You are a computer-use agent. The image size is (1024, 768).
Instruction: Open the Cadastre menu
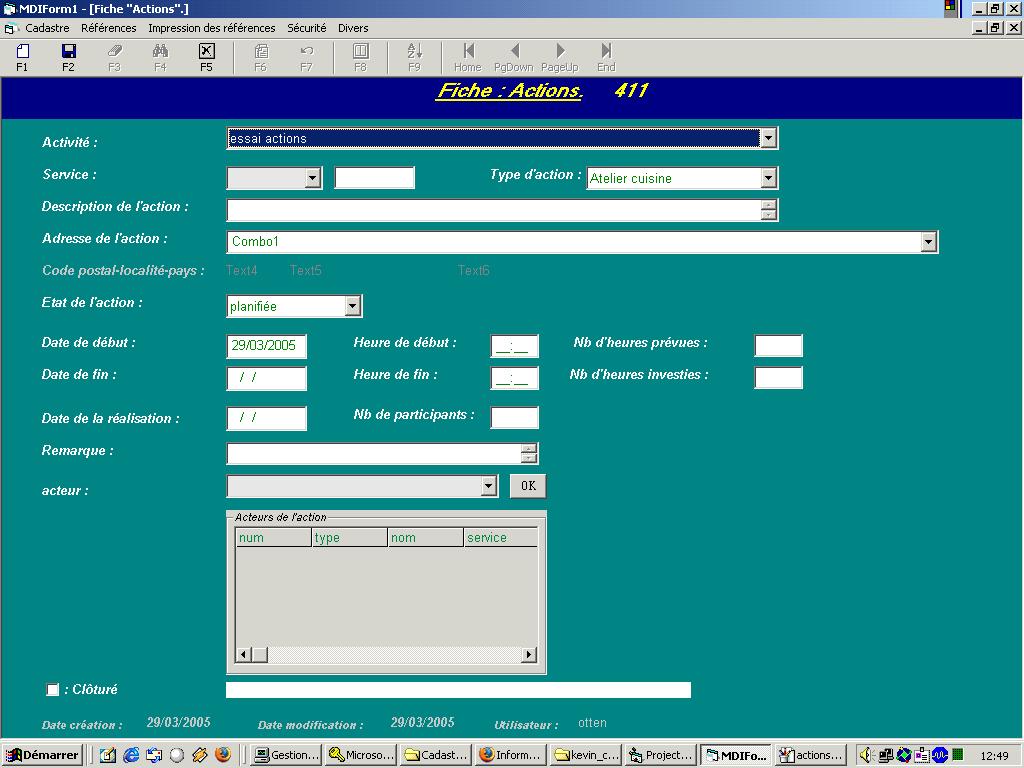pyautogui.click(x=47, y=28)
